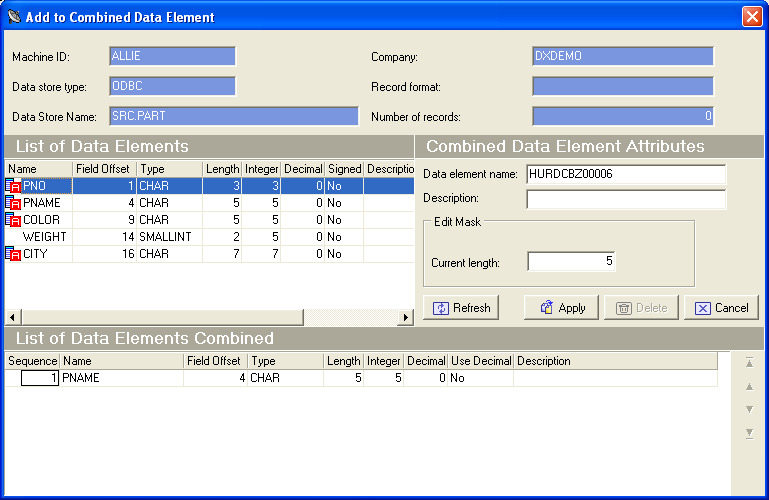Click the move-up arrow icon

[x=749, y=386]
